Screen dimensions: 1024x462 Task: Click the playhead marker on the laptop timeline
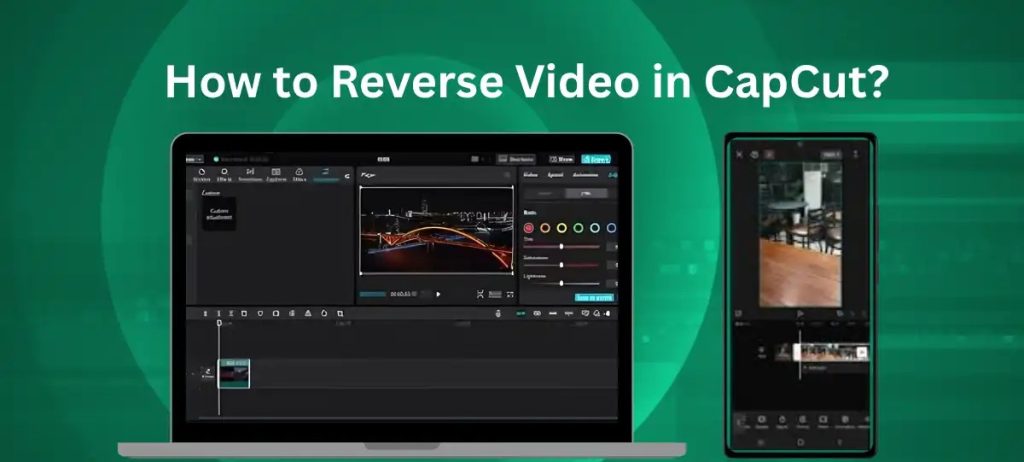pyautogui.click(x=219, y=323)
